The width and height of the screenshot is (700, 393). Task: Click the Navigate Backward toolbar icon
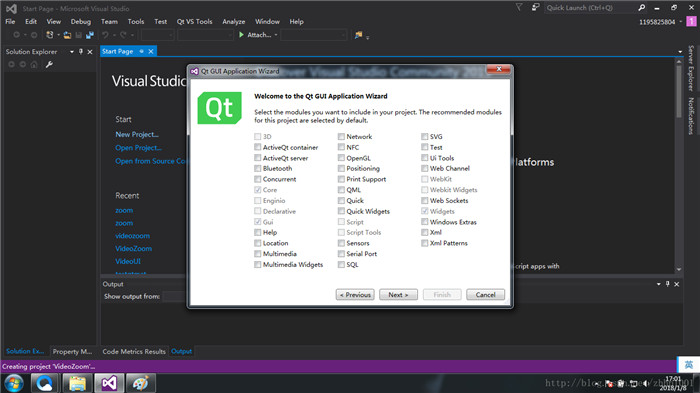[17, 34]
